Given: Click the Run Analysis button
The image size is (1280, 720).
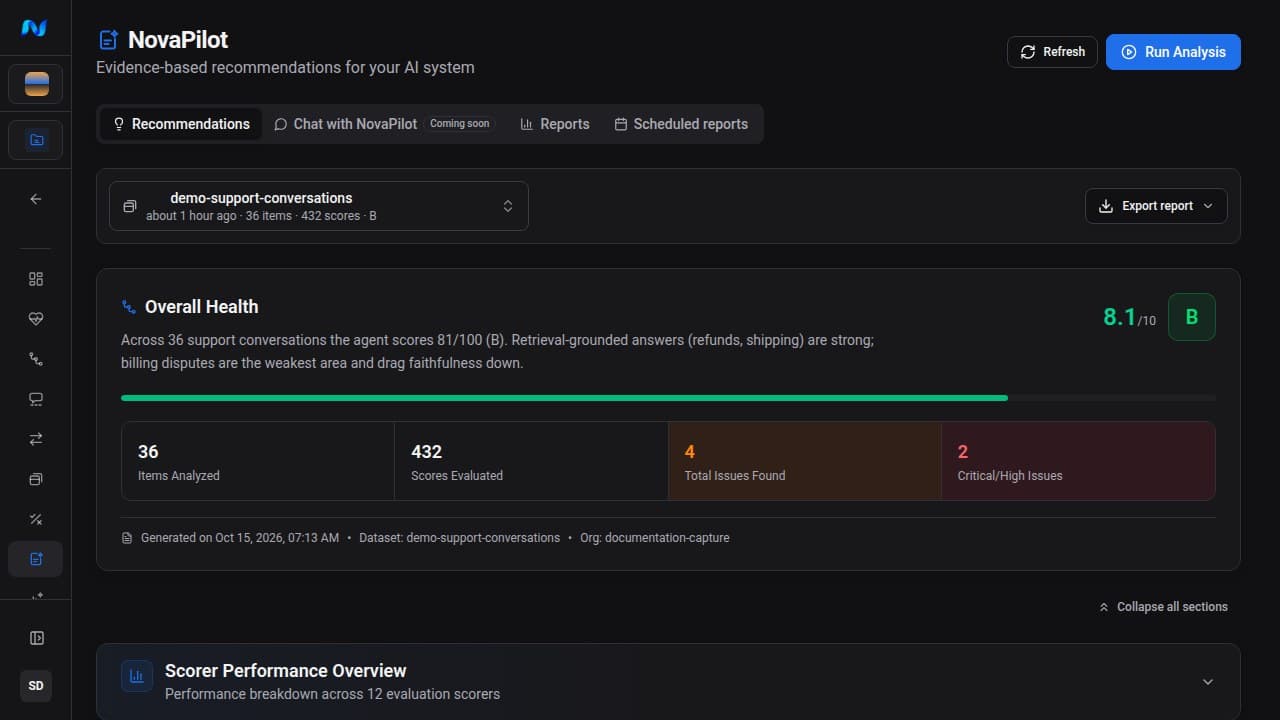Looking at the screenshot, I should [x=1173, y=52].
